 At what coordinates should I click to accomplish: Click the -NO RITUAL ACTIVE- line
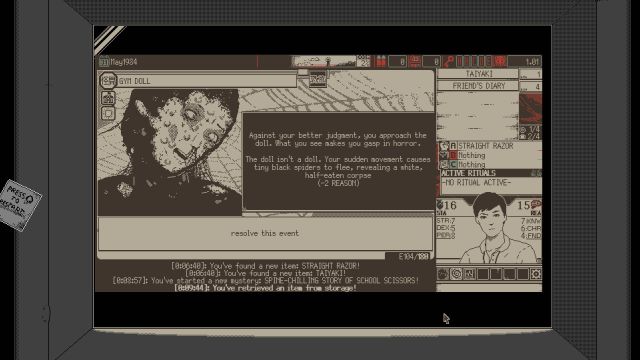coord(476,182)
